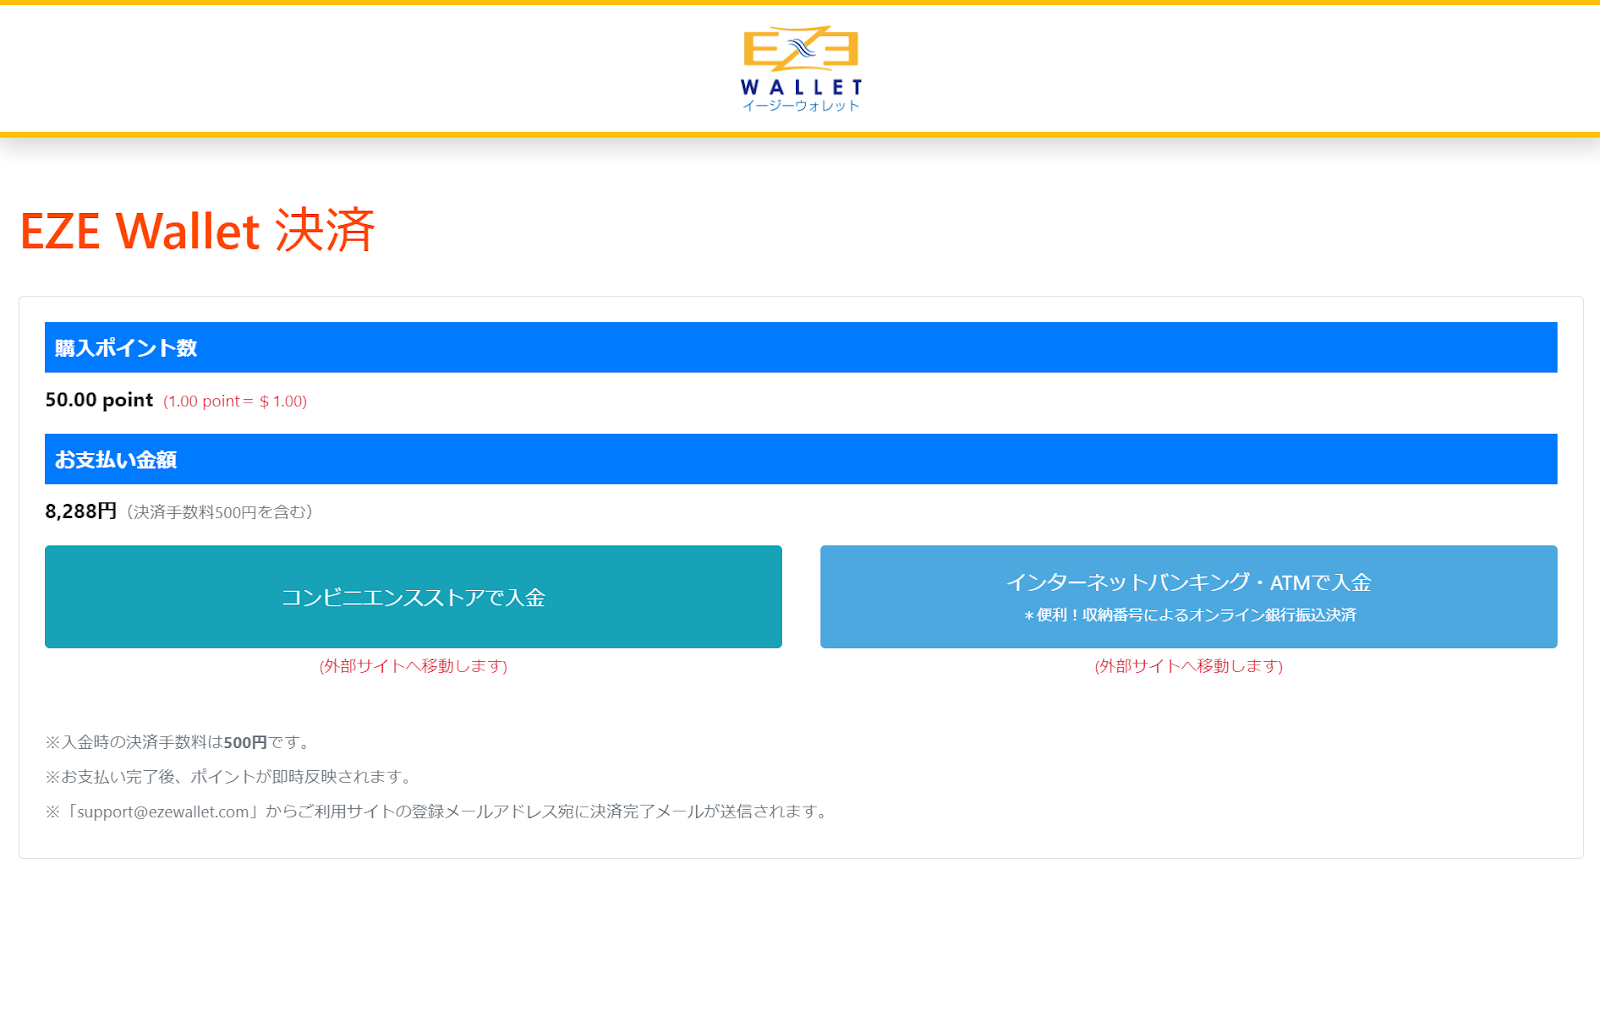Click the 購入ポイント数 header bar
This screenshot has height=1022, width=1600.
(801, 348)
